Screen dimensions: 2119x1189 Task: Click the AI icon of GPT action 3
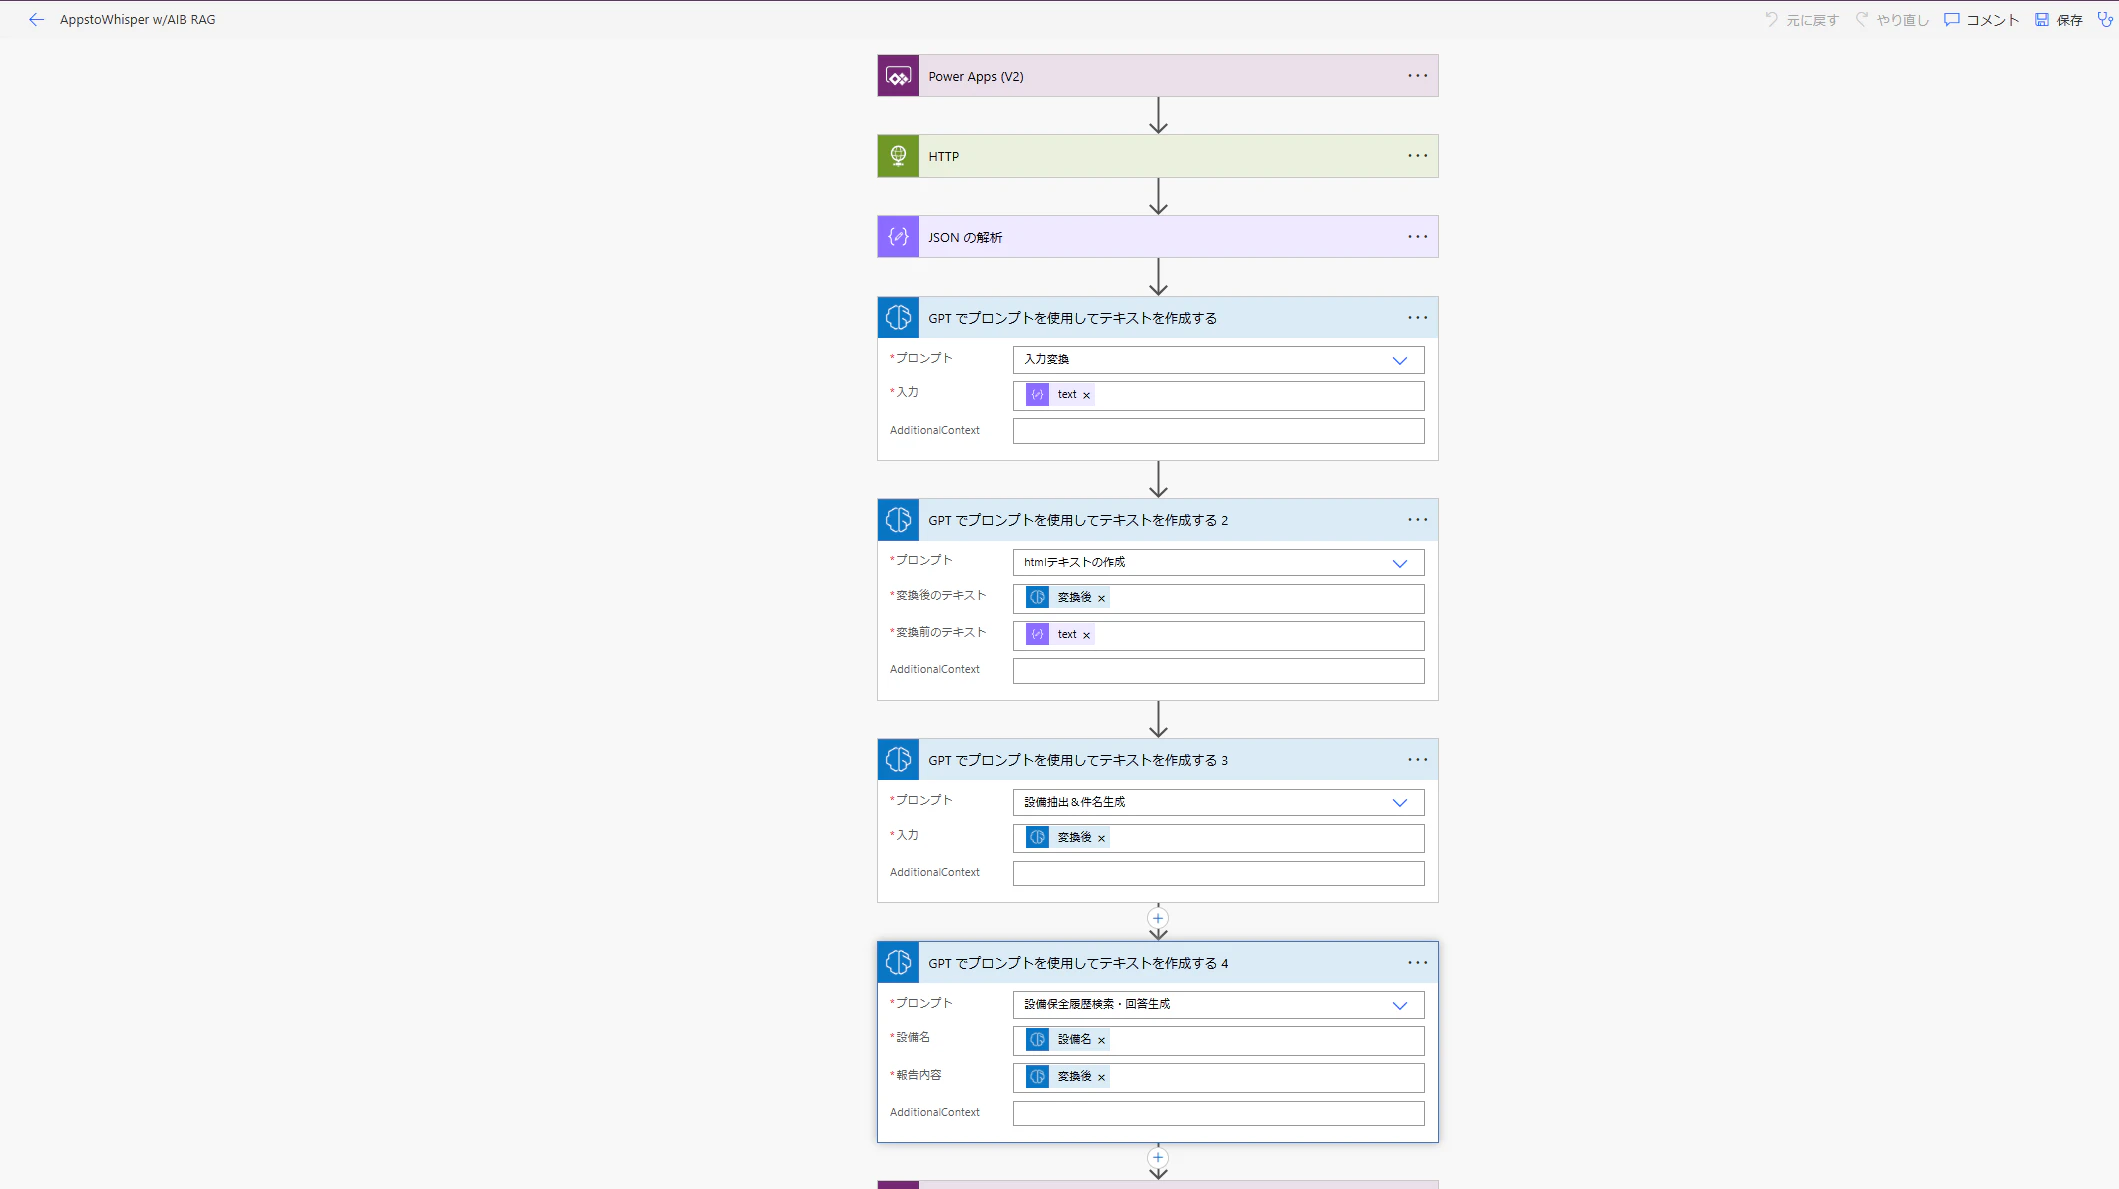pyautogui.click(x=898, y=760)
